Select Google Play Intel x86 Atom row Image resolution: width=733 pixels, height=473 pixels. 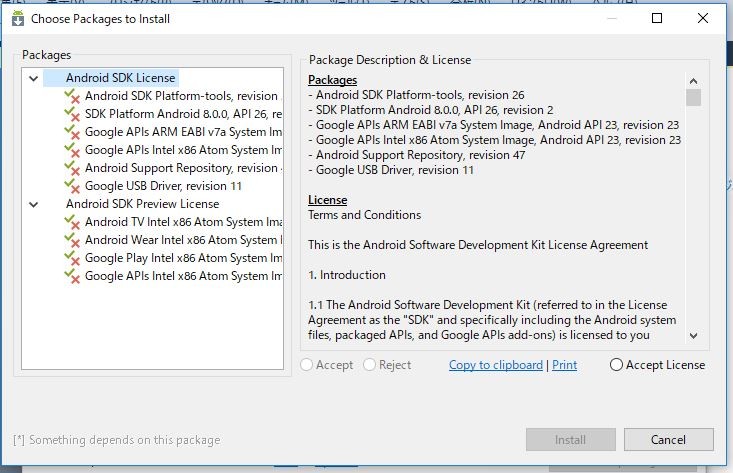coord(183,258)
